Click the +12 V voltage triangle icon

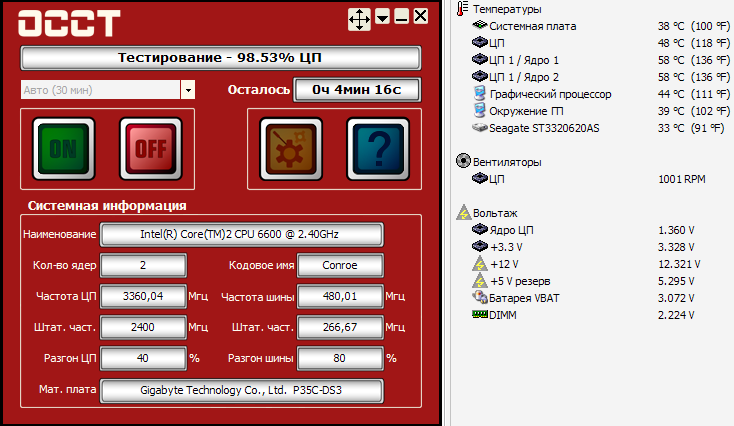(x=480, y=264)
